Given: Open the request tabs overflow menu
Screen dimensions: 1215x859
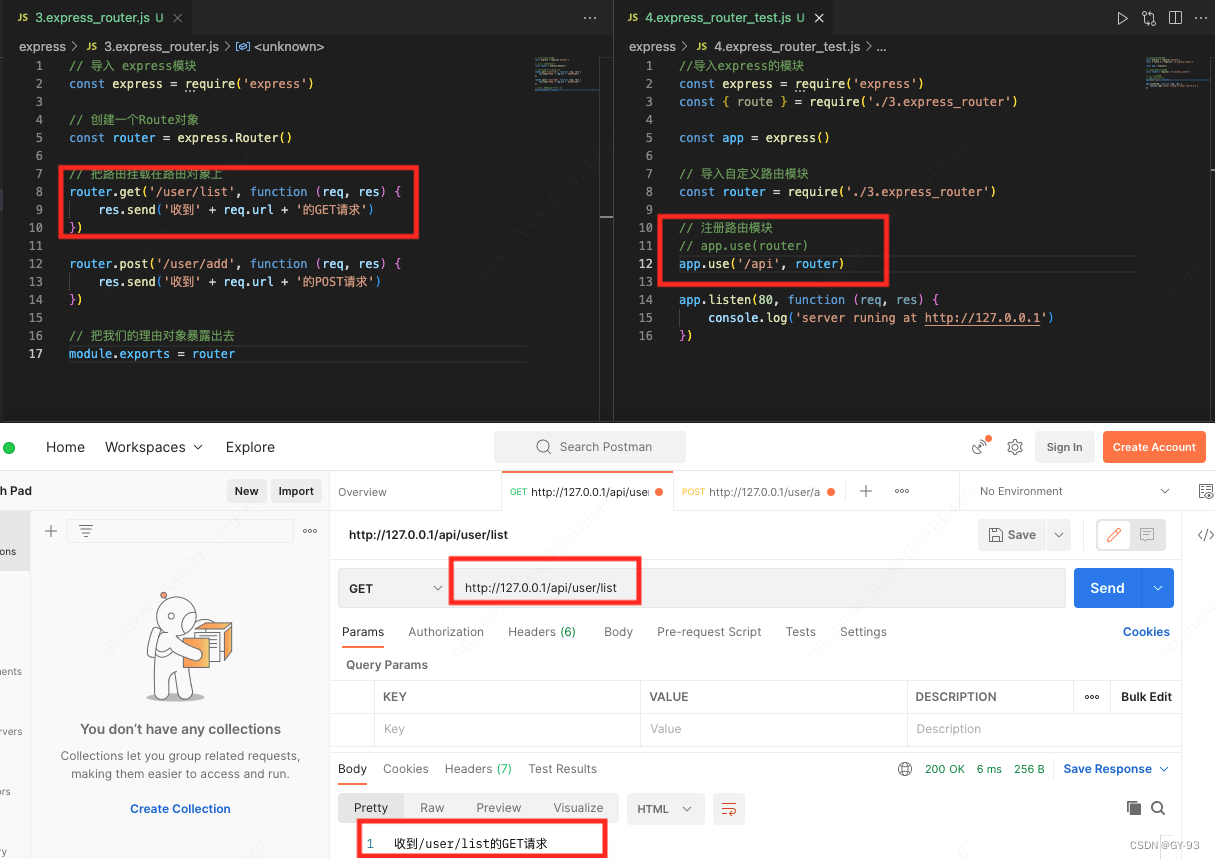Looking at the screenshot, I should 902,491.
